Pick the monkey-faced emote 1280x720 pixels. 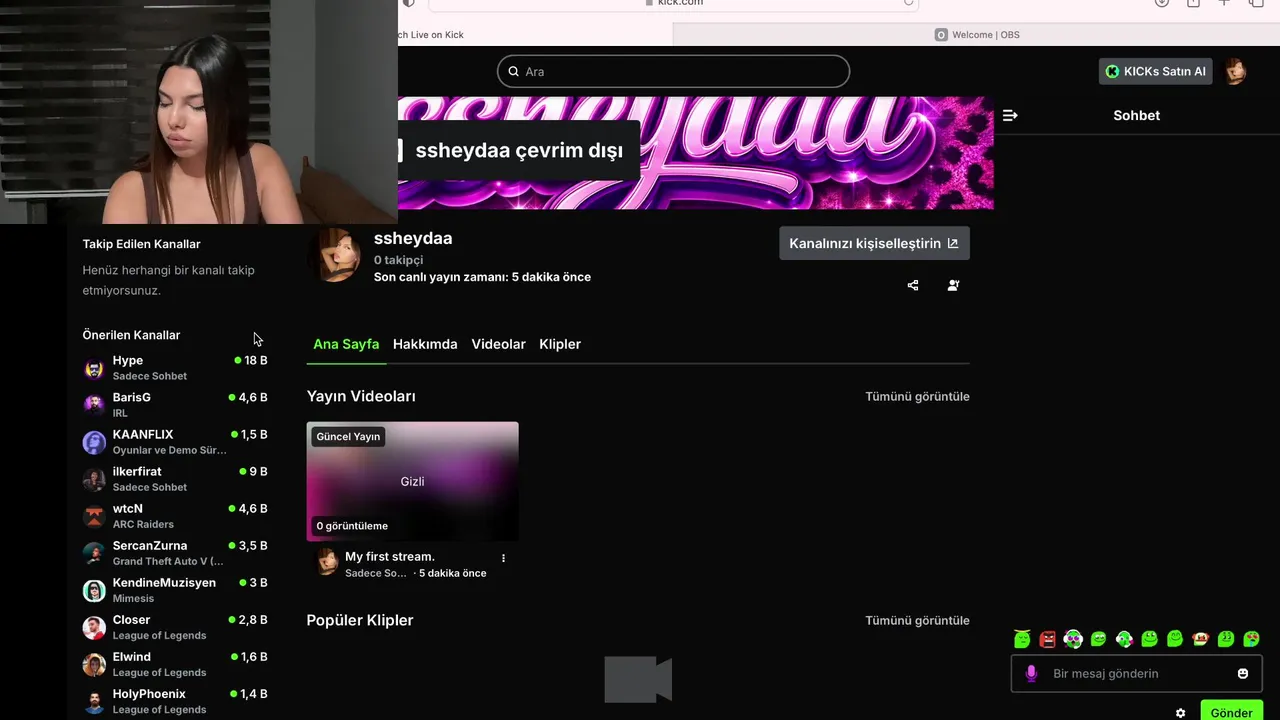[x=1200, y=638]
